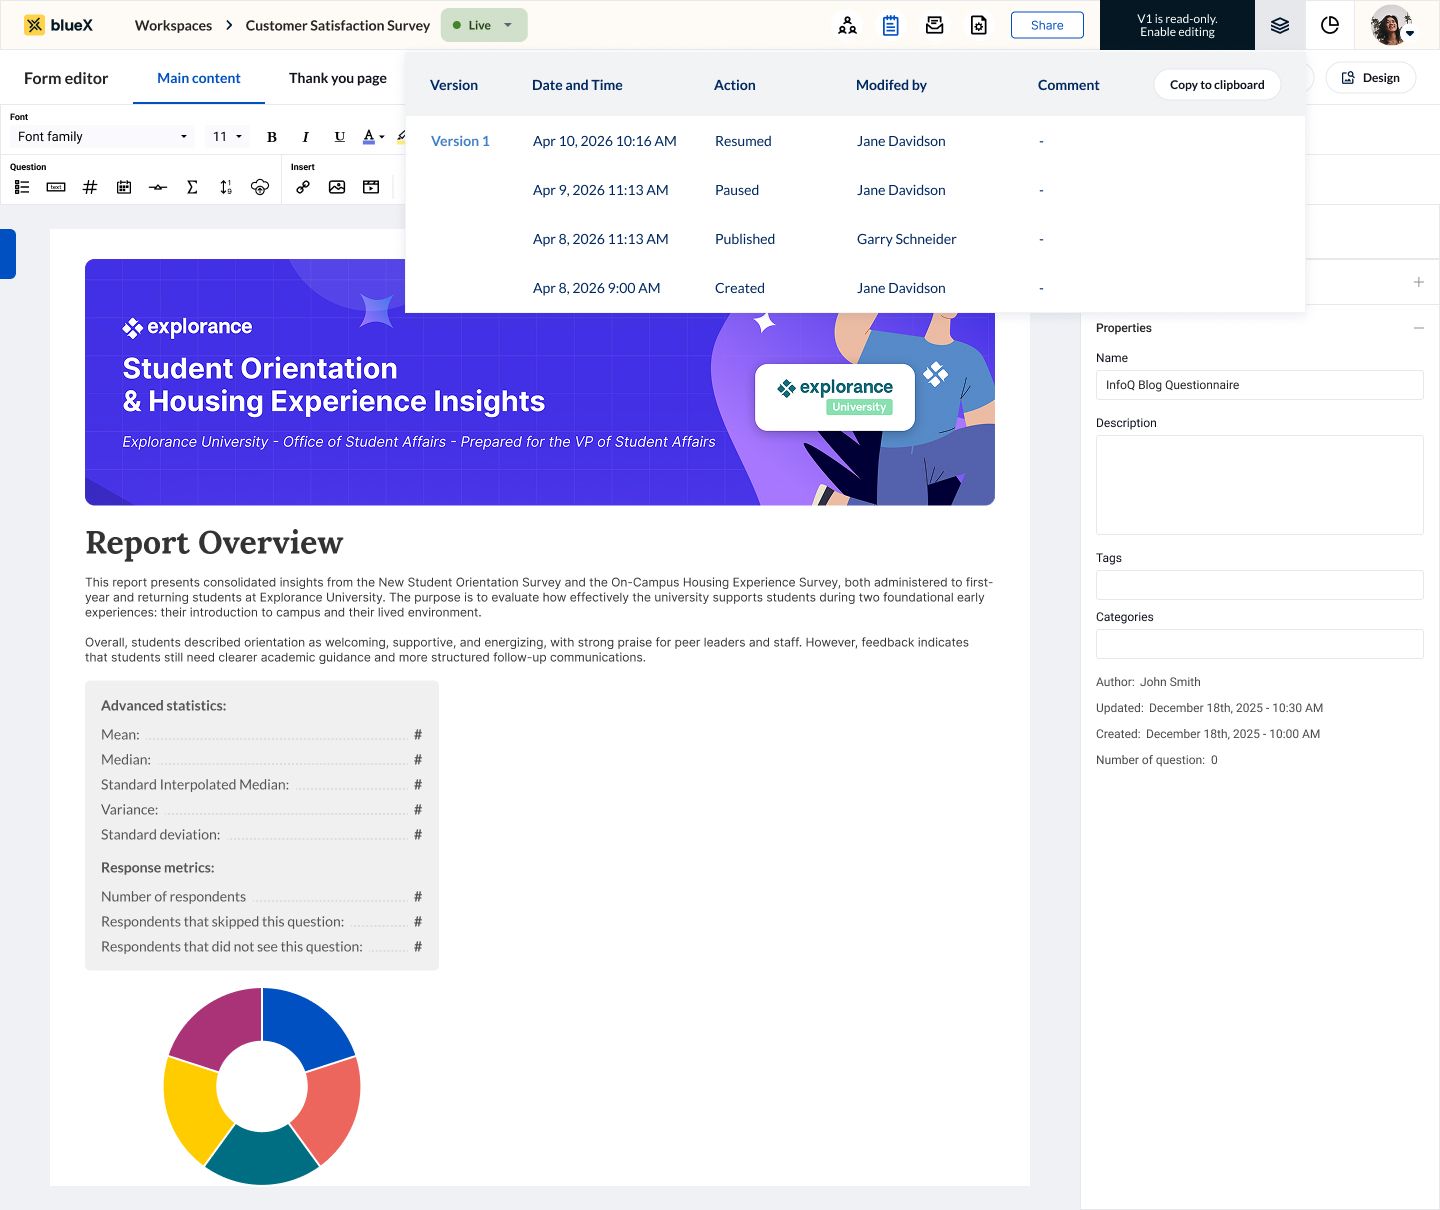Viewport: 1440px width, 1210px height.
Task: Apply bold formatting
Action: pyautogui.click(x=271, y=137)
